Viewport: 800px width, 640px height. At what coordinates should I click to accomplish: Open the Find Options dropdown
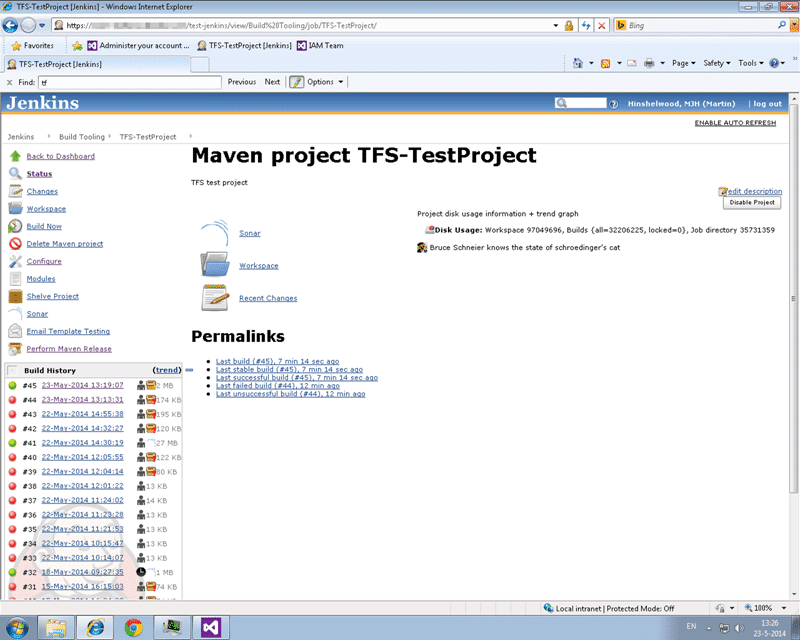325,82
